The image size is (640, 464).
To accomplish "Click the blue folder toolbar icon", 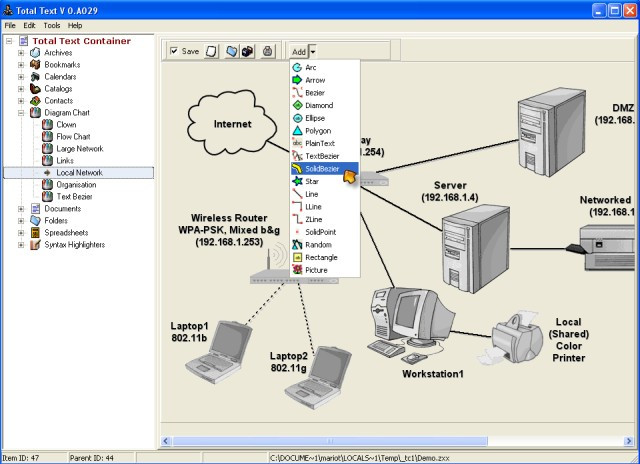I will [x=232, y=51].
